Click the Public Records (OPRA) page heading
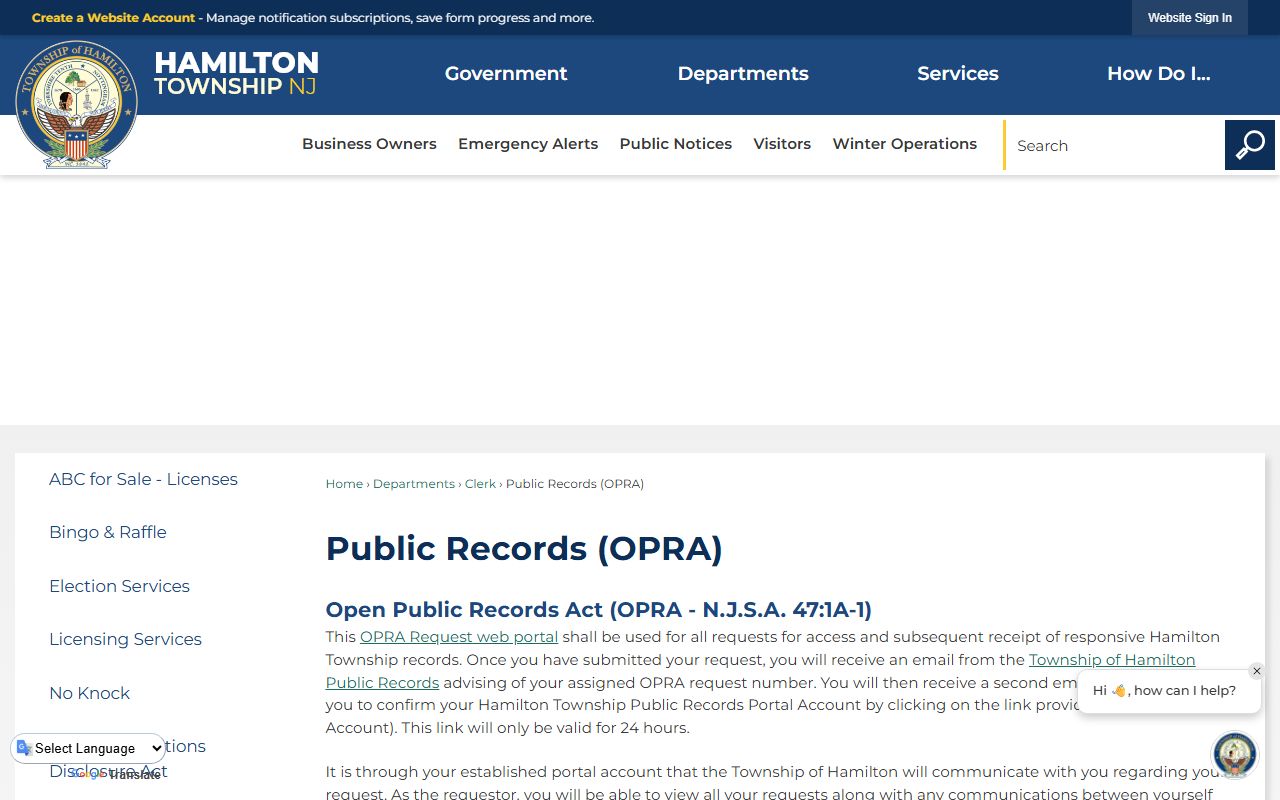 [x=524, y=548]
